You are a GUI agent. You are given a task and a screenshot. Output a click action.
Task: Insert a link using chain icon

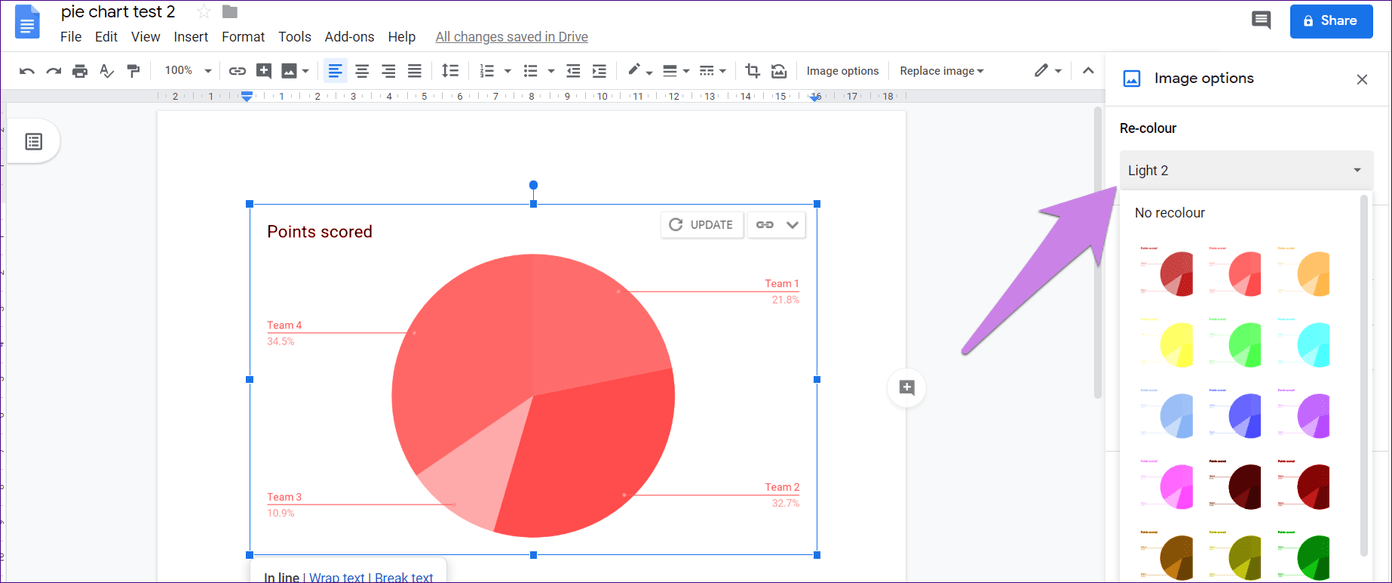[237, 71]
